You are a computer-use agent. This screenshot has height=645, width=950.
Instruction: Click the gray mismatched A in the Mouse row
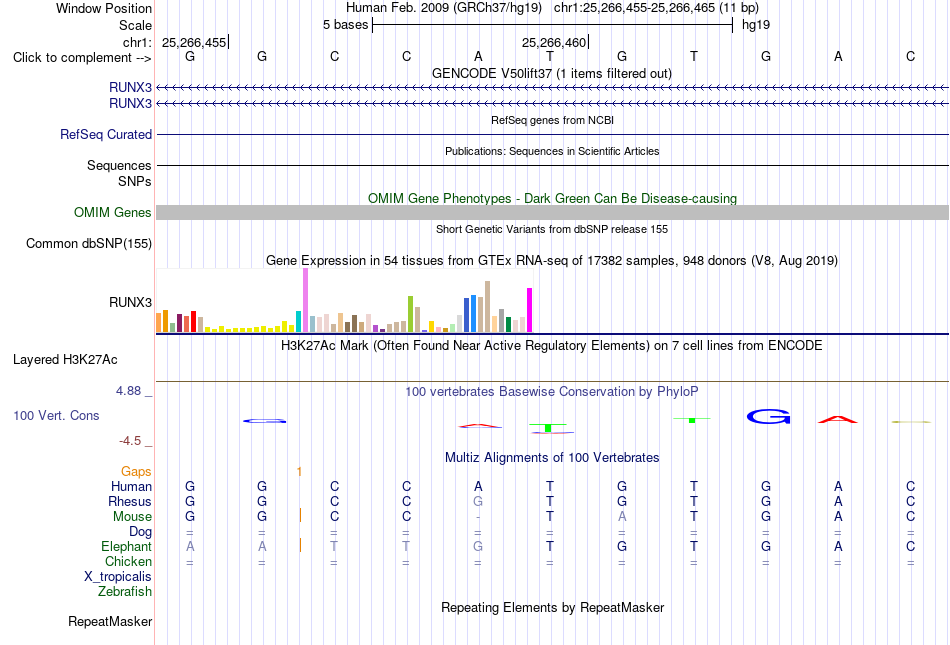(x=622, y=517)
